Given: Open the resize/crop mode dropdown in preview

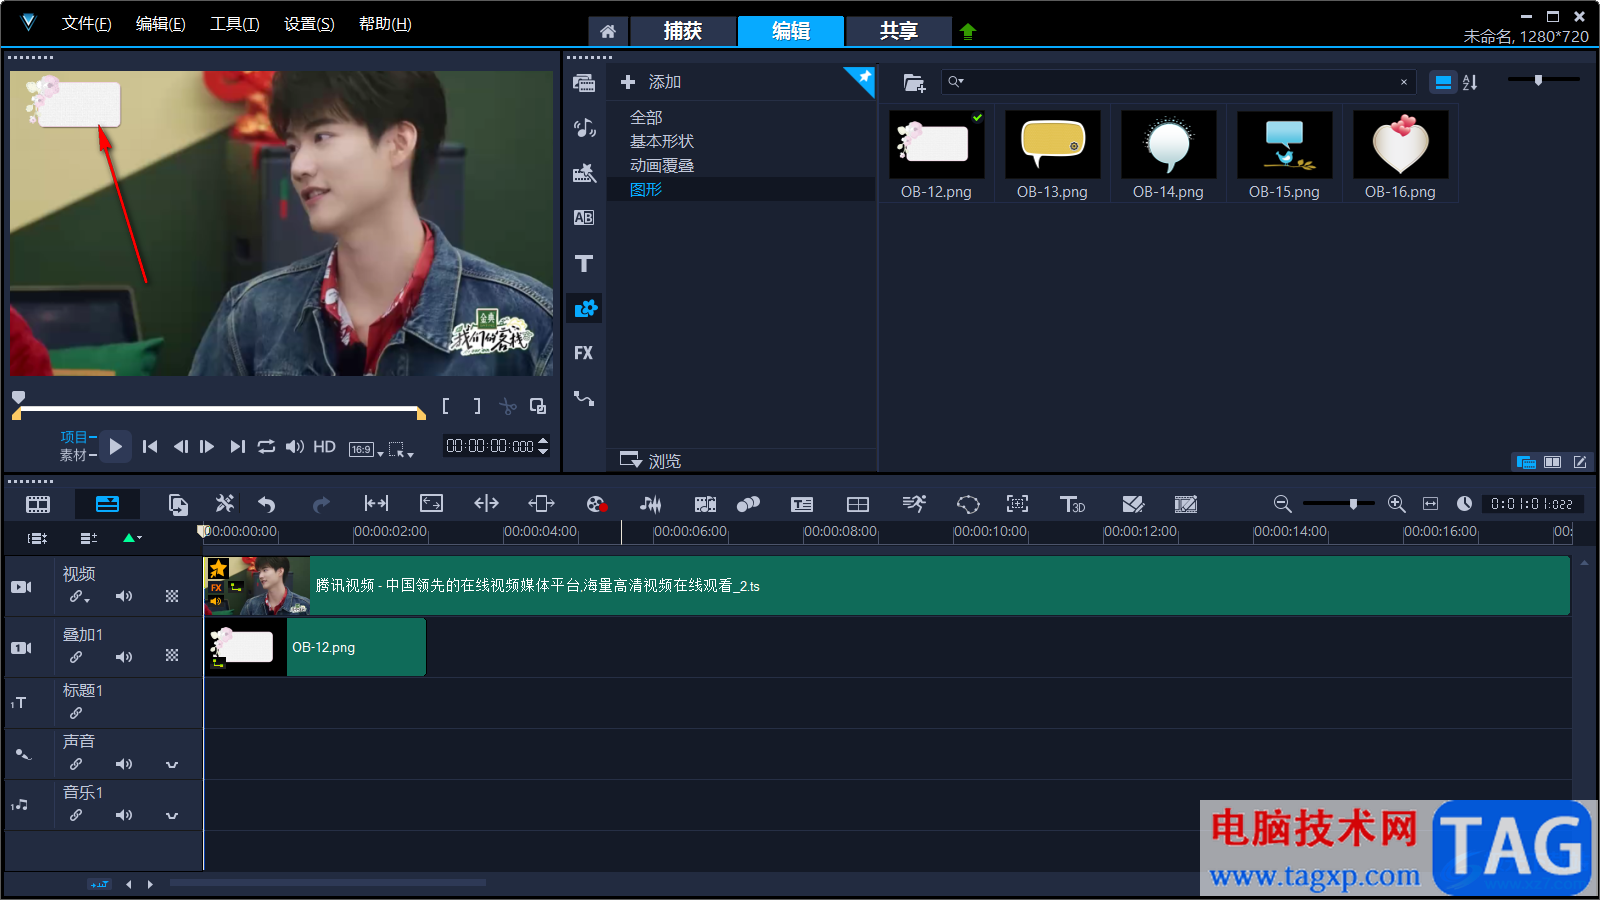Looking at the screenshot, I should coord(401,450).
